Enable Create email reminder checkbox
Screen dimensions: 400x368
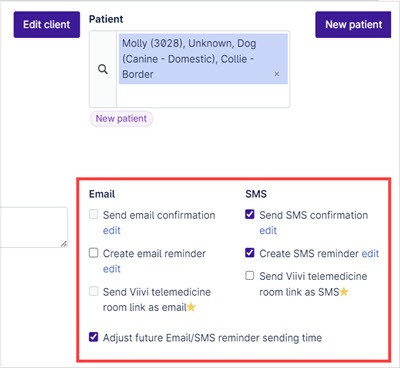click(94, 253)
